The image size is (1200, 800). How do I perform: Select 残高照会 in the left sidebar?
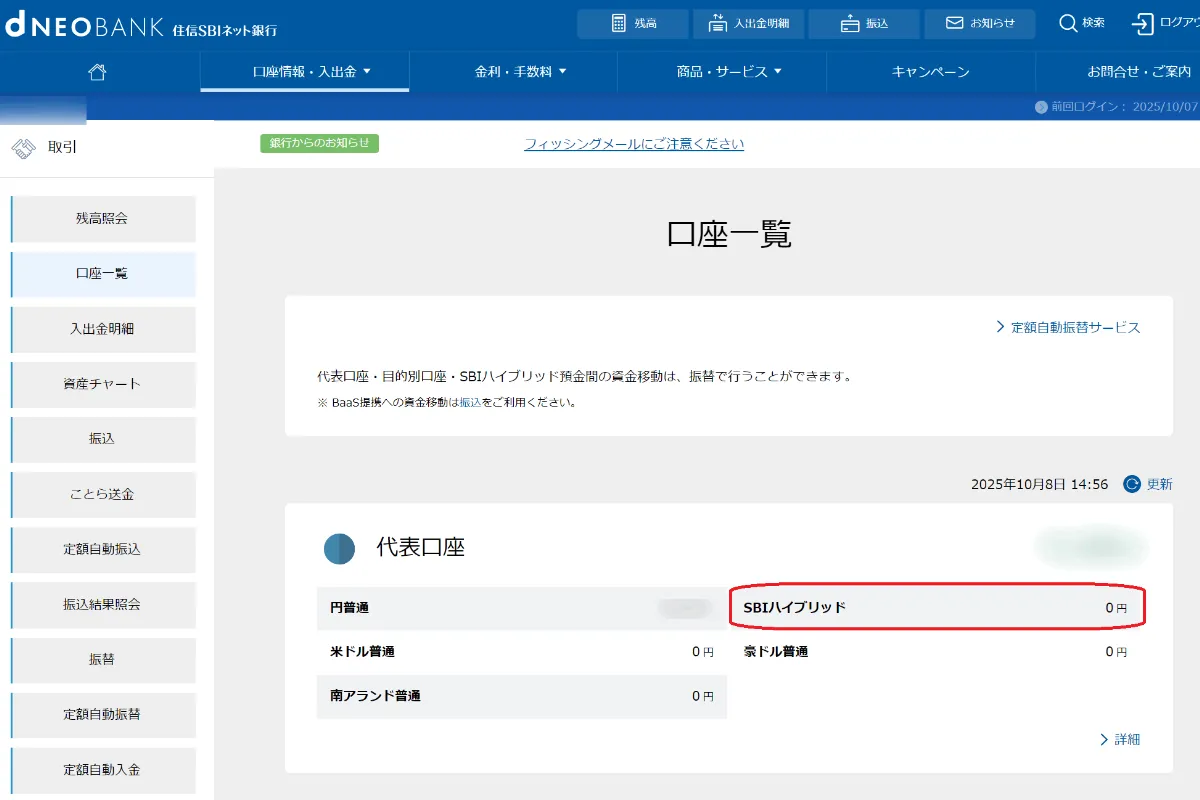point(102,218)
